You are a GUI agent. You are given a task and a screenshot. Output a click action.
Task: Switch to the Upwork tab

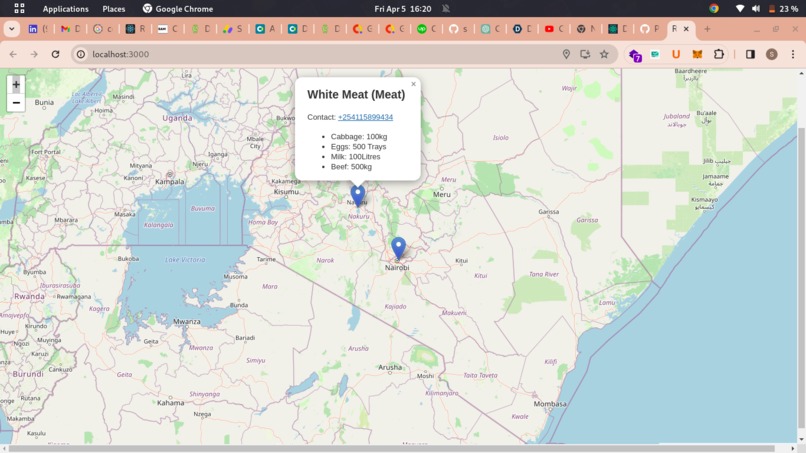(426, 29)
